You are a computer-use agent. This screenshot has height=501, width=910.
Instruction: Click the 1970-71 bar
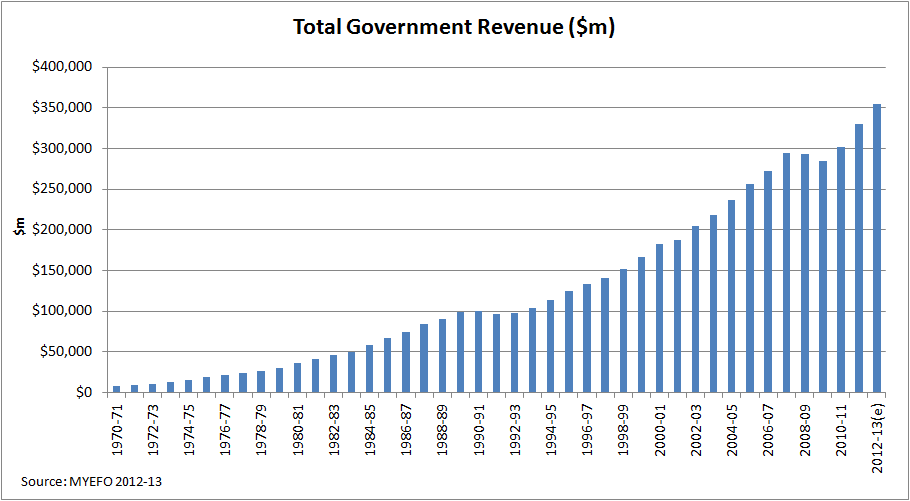[x=117, y=389]
